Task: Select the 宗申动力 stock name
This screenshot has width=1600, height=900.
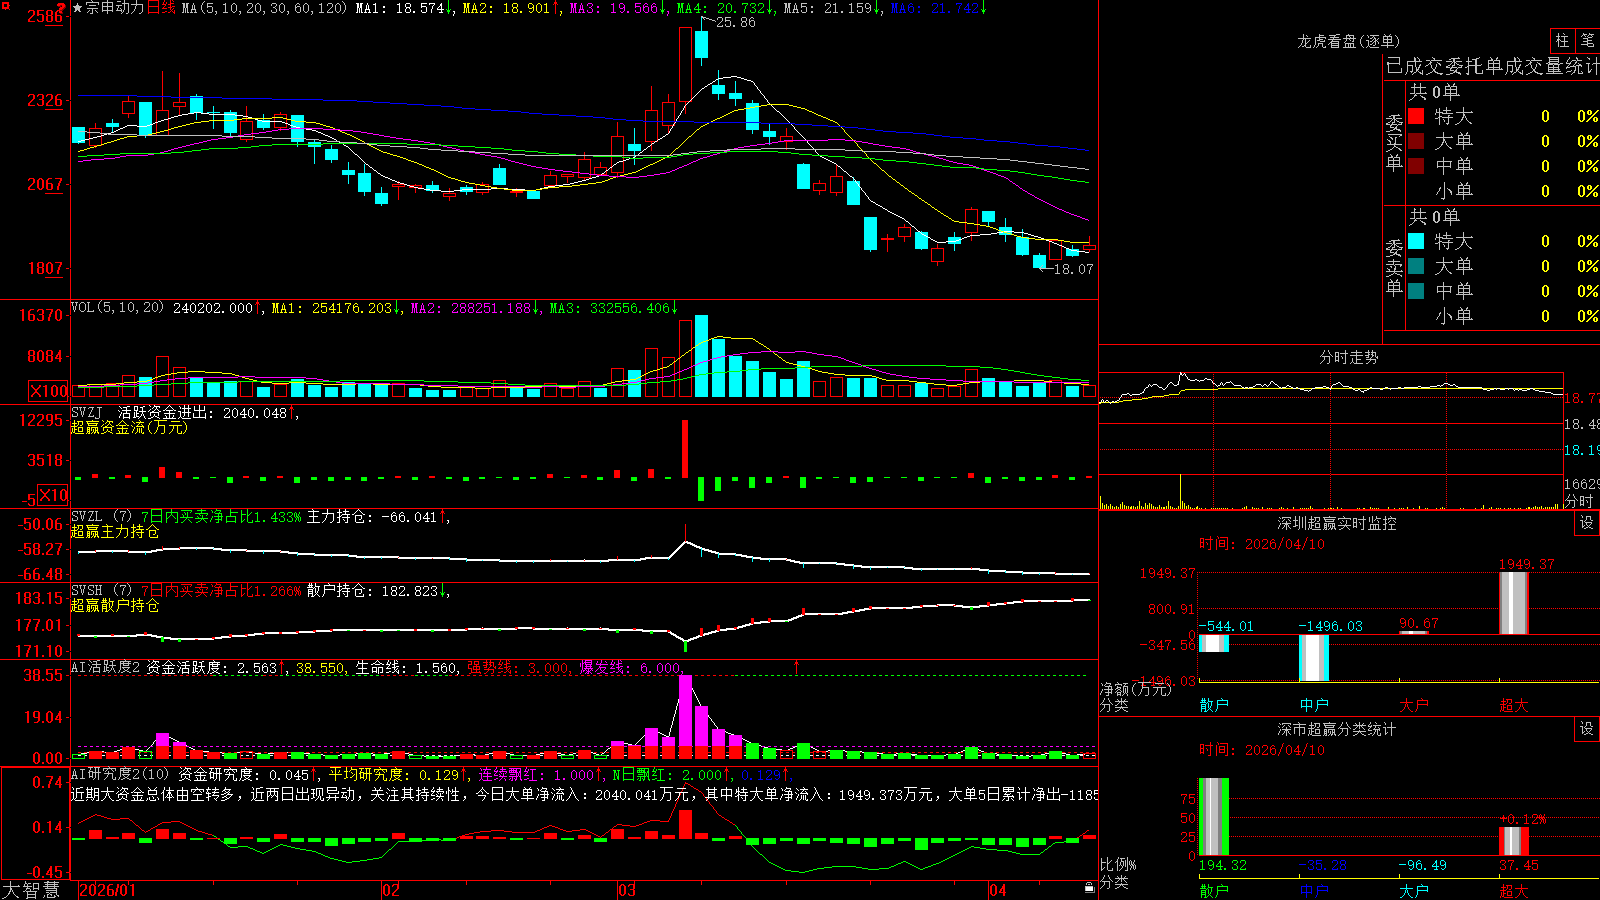Action: click(115, 8)
